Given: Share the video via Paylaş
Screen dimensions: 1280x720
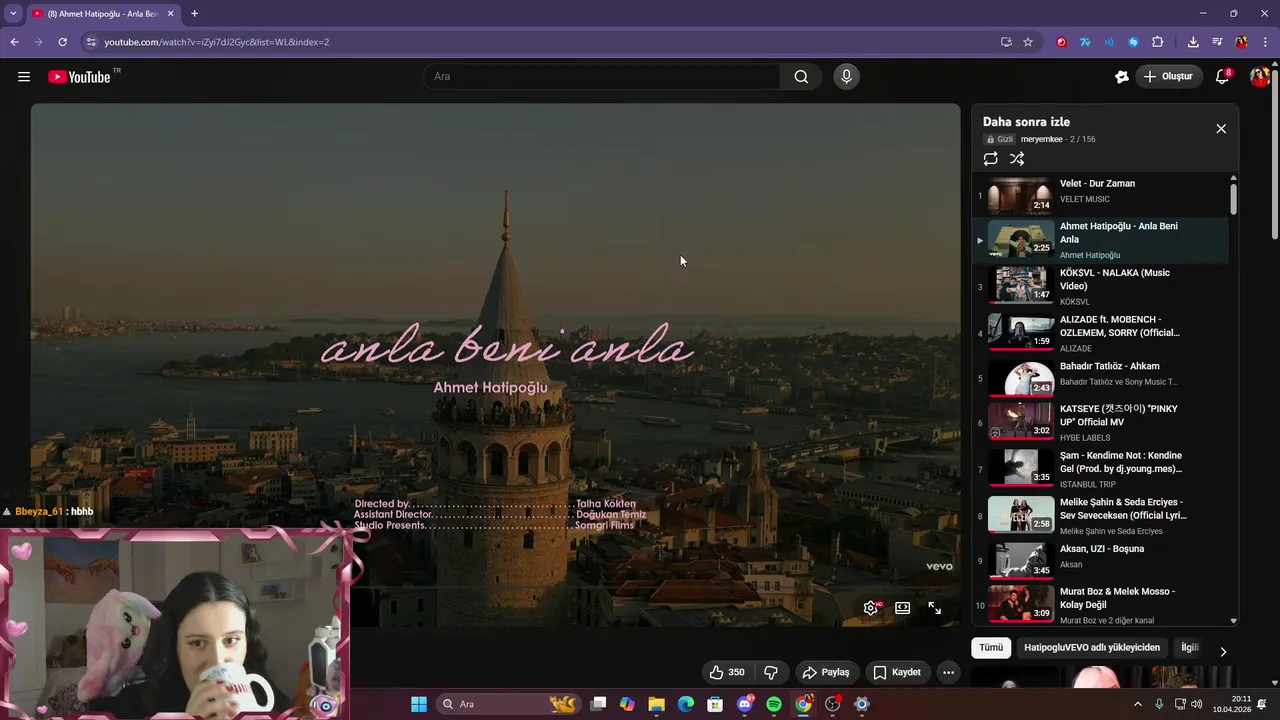Looking at the screenshot, I should point(826,672).
